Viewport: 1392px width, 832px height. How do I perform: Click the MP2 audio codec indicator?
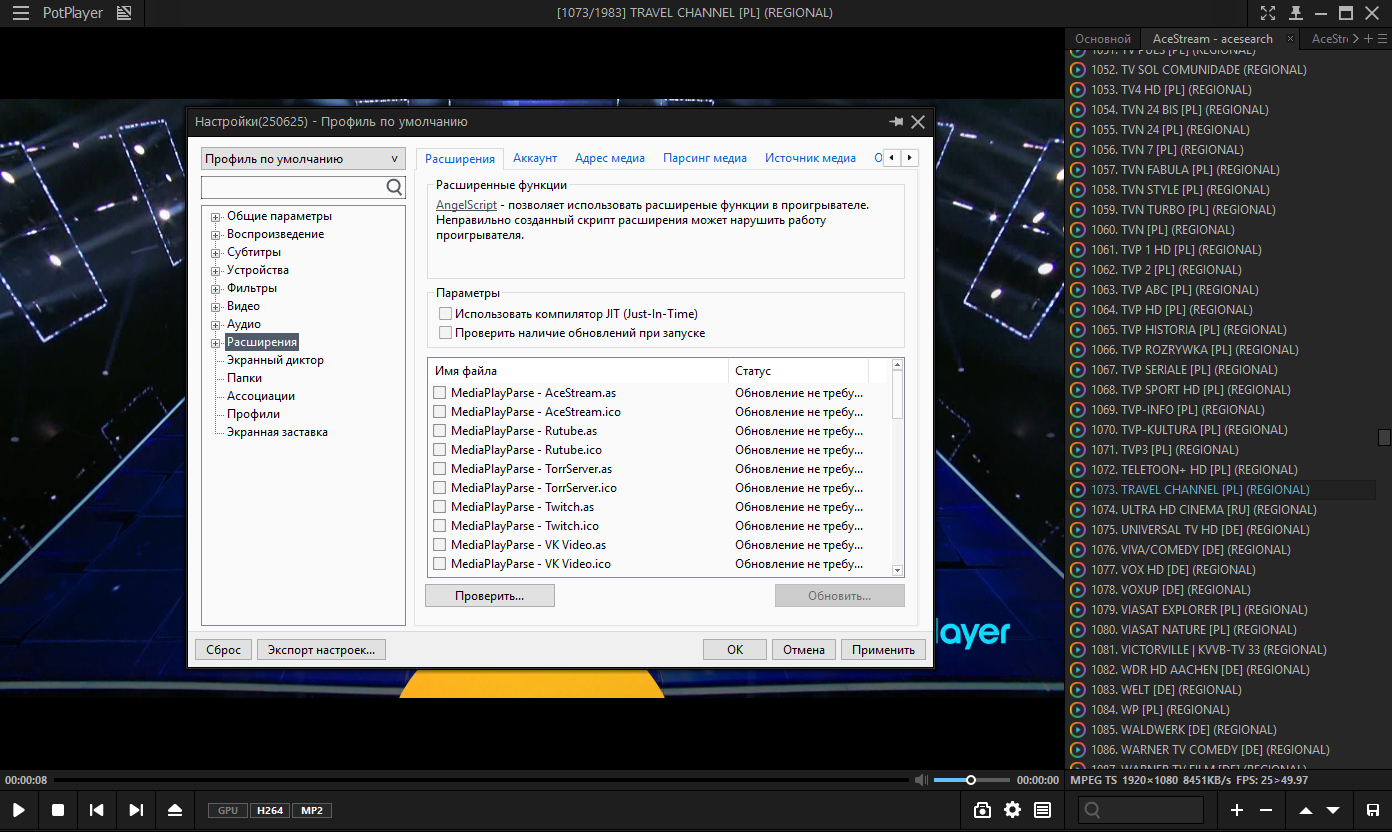tap(312, 810)
